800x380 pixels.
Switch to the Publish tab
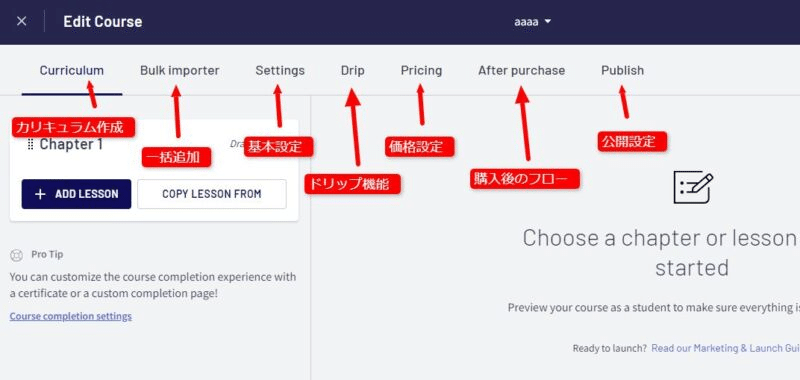(x=622, y=70)
